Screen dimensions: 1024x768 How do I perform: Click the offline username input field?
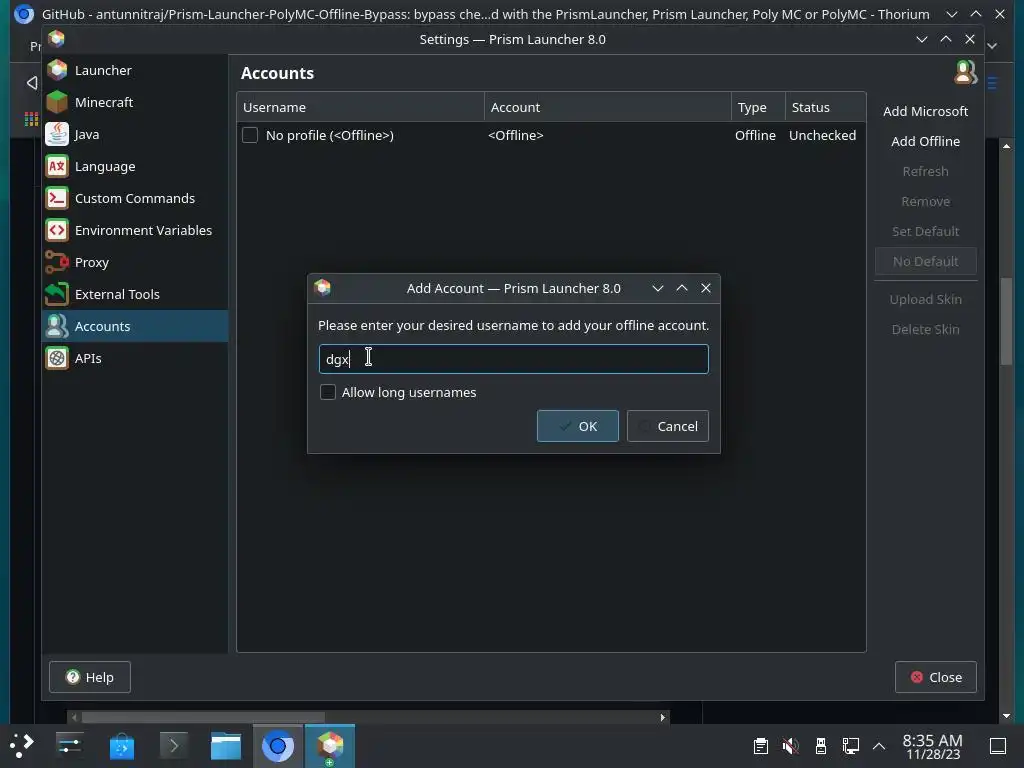[513, 359]
